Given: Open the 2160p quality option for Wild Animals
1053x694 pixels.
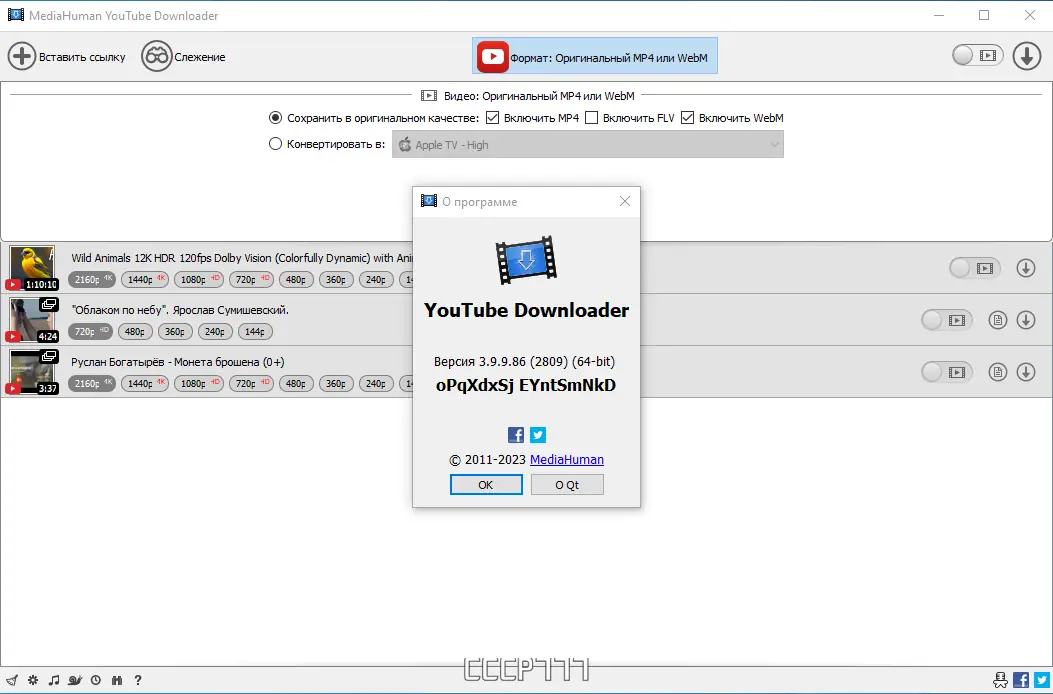Looking at the screenshot, I should (x=91, y=279).
